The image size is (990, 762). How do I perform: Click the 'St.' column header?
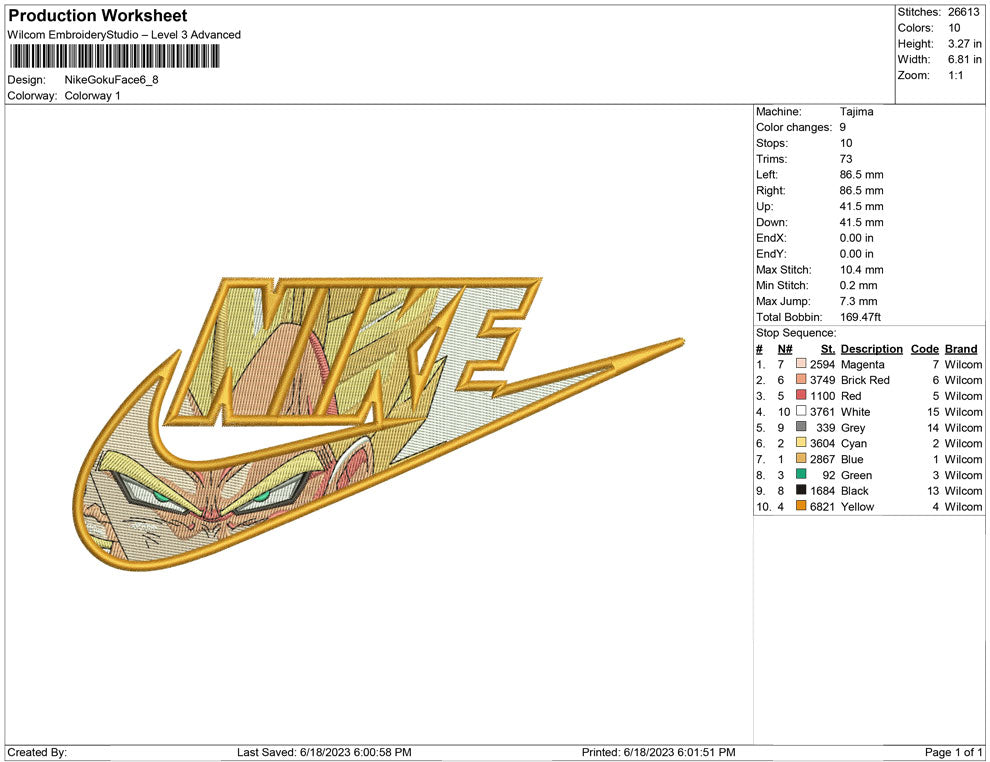coord(828,348)
